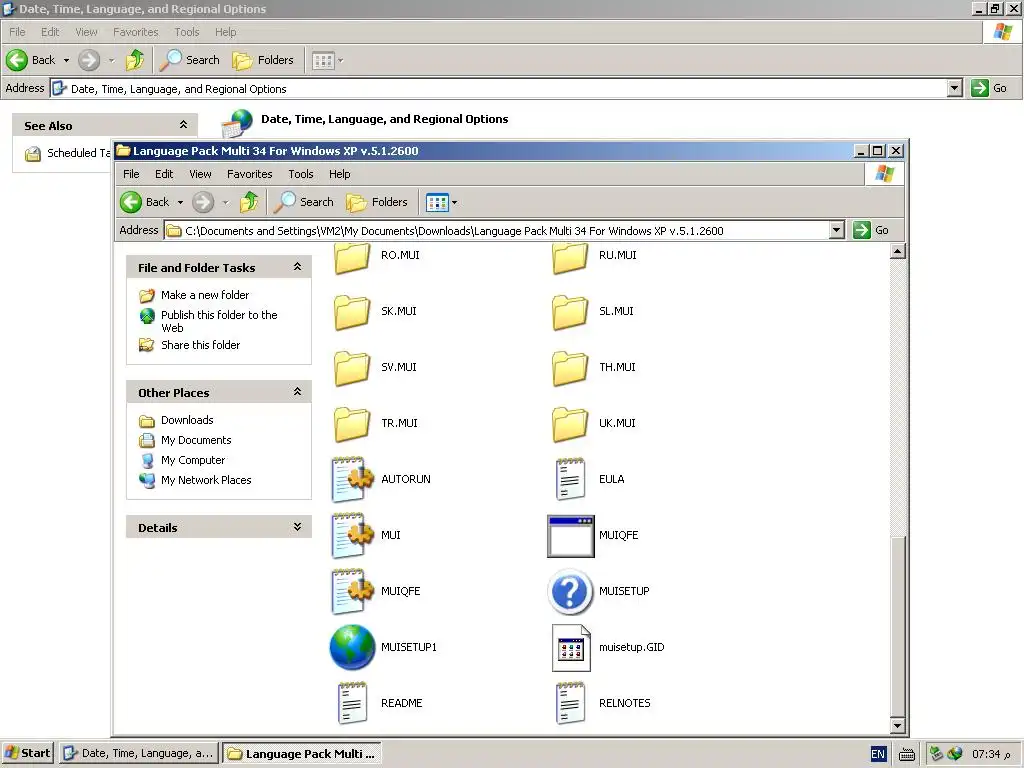Open Favorites menu in Language Pack window

[249, 174]
